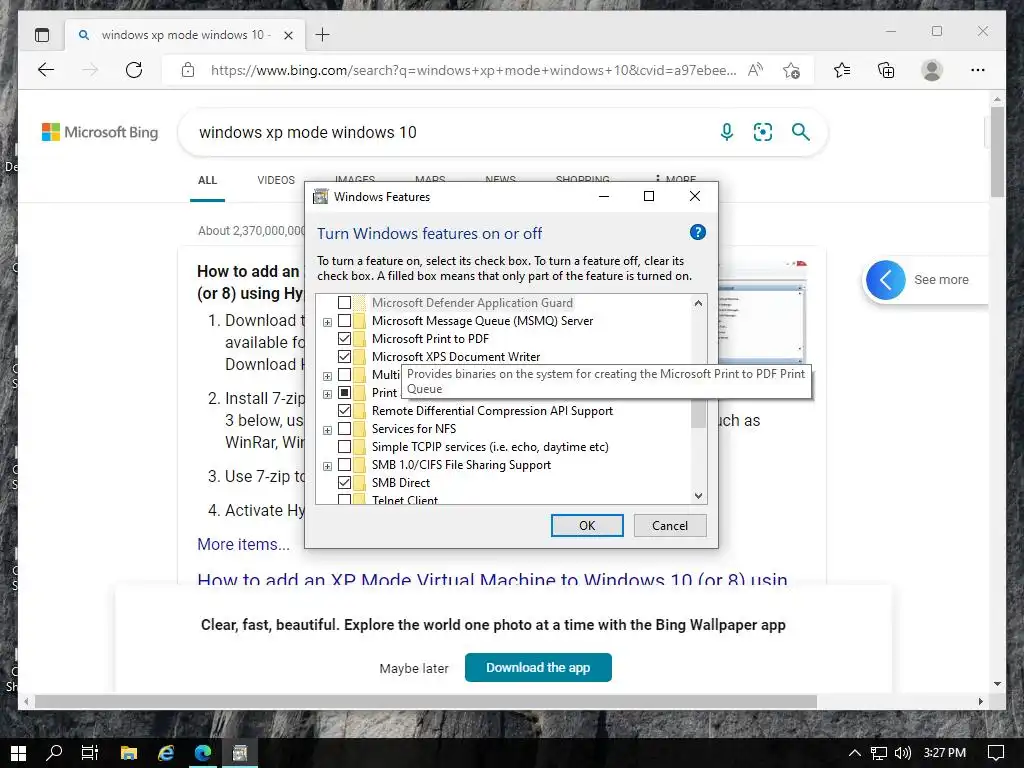Click the Bing search text field

pyautogui.click(x=451, y=133)
